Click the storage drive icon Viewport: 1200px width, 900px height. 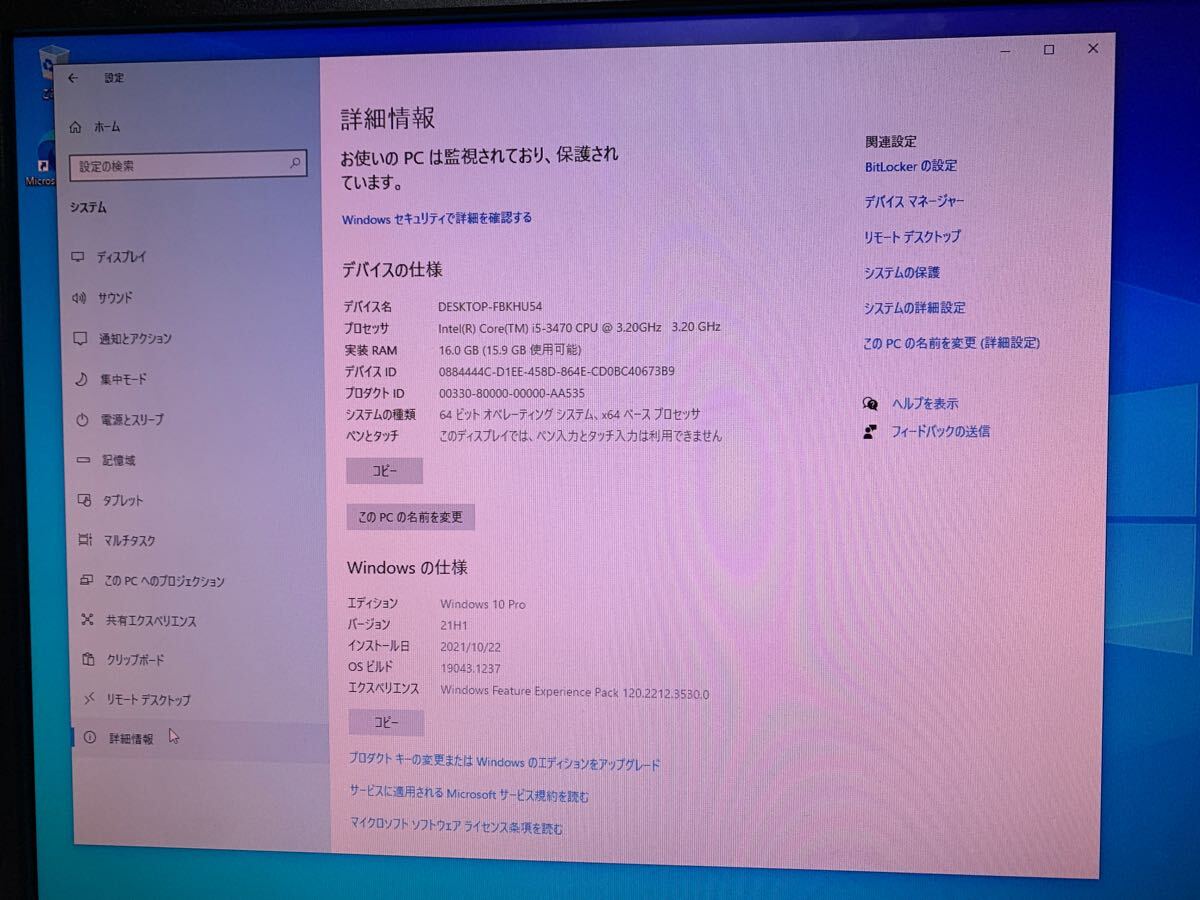point(83,460)
